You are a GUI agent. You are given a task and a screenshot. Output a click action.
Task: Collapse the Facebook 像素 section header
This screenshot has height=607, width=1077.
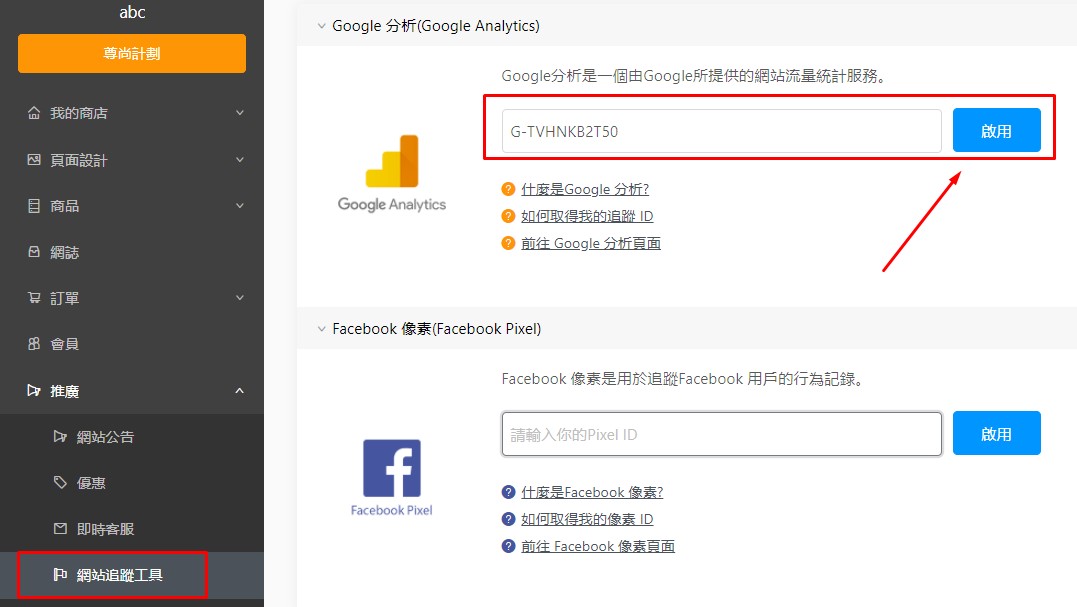click(321, 329)
